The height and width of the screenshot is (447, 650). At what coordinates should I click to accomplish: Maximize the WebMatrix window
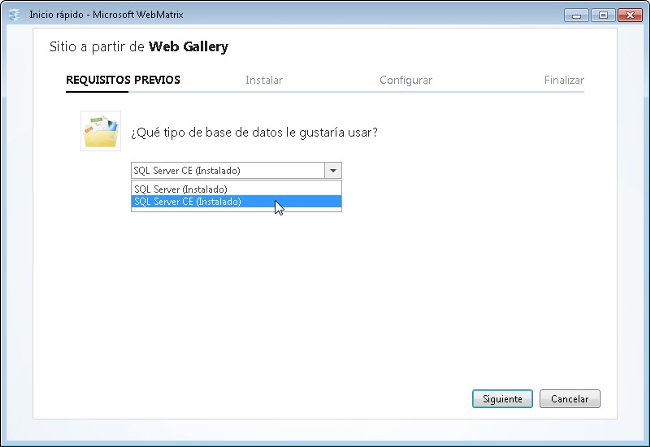click(603, 15)
